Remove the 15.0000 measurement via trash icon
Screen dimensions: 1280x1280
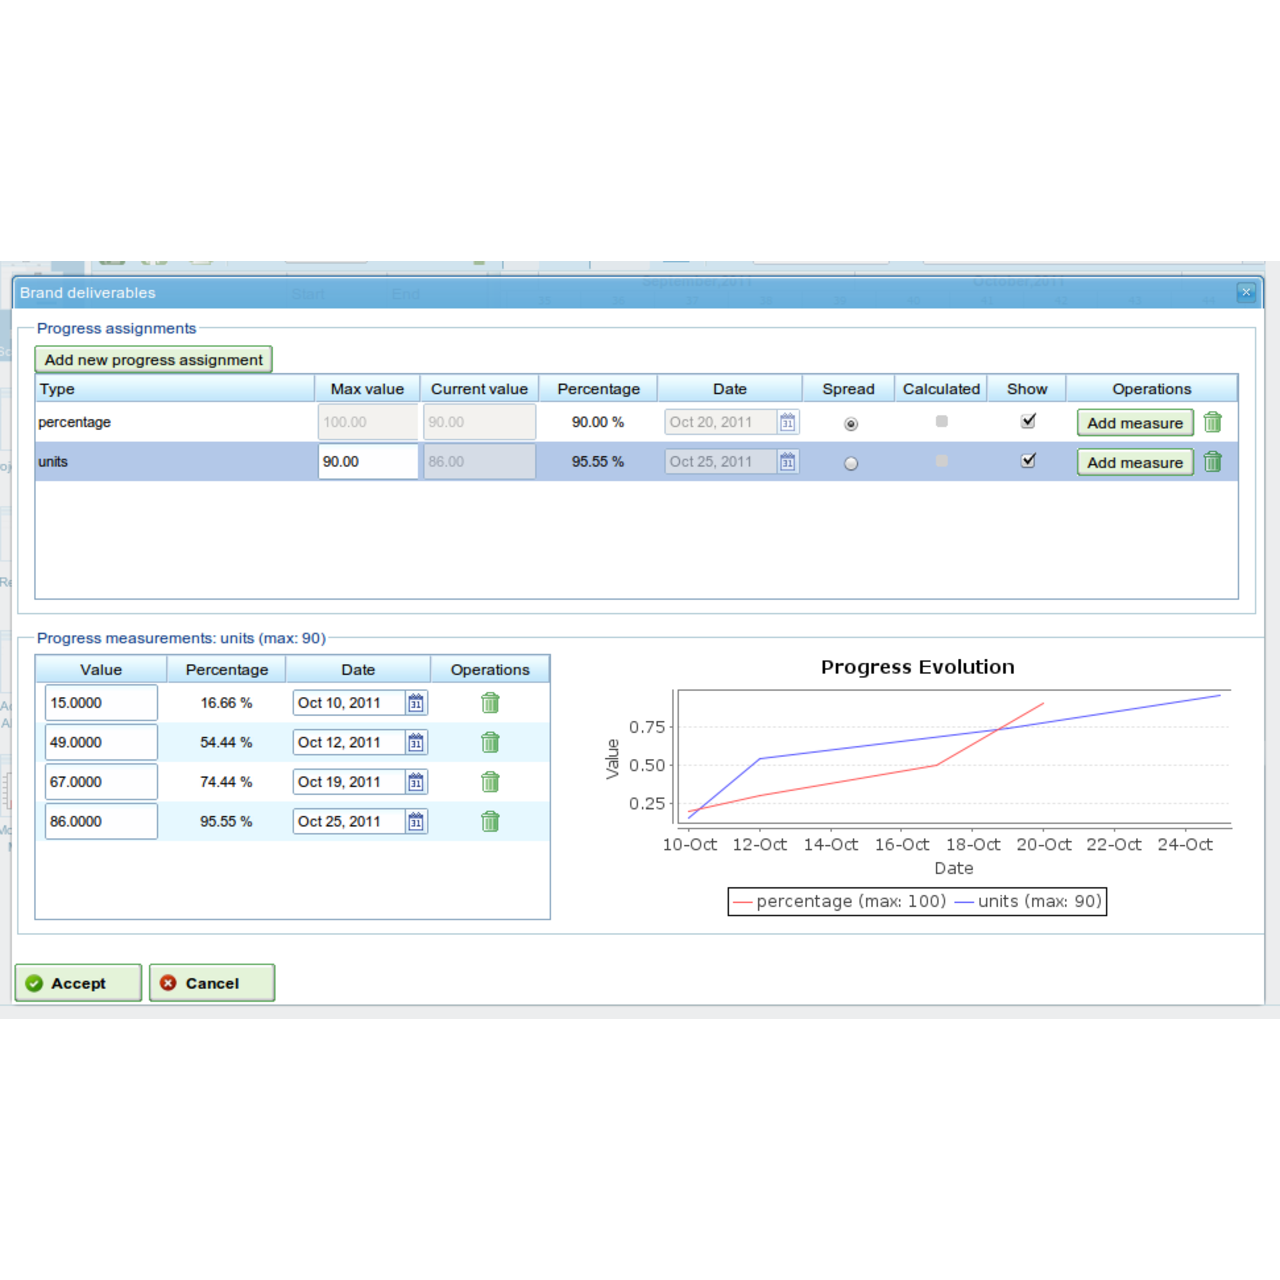(x=490, y=703)
